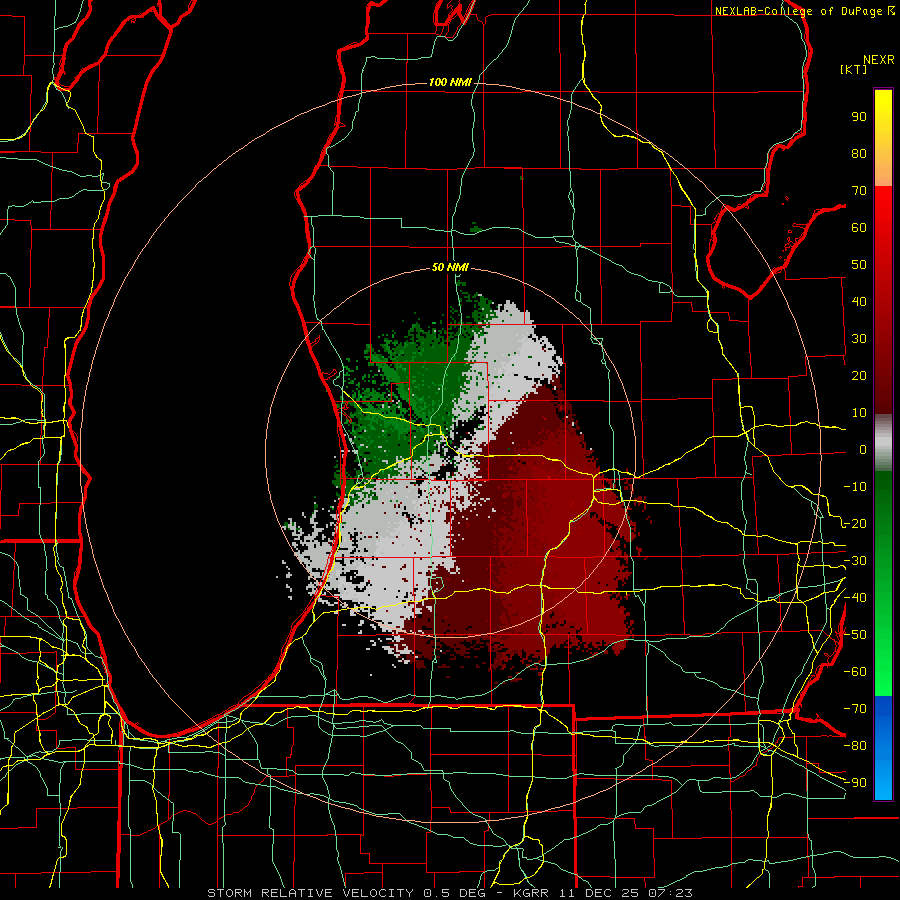Click the "-40" scale value
900x900 pixels.
click(x=855, y=598)
